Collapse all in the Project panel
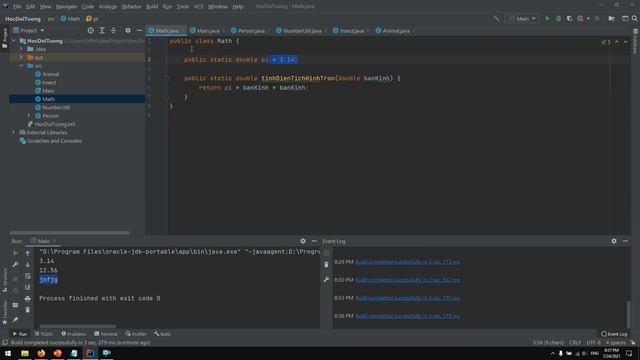This screenshot has height=360, width=640. [x=113, y=31]
